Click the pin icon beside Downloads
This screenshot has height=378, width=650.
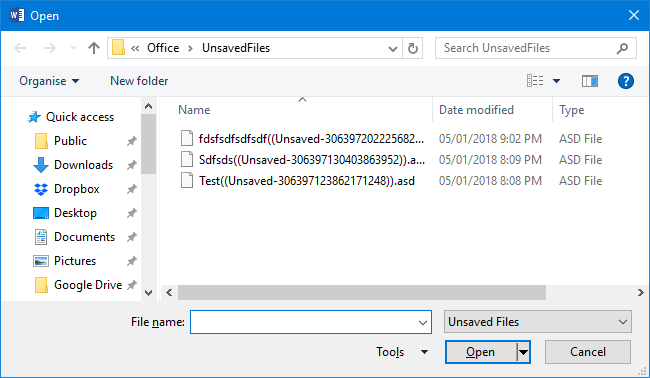coord(131,165)
